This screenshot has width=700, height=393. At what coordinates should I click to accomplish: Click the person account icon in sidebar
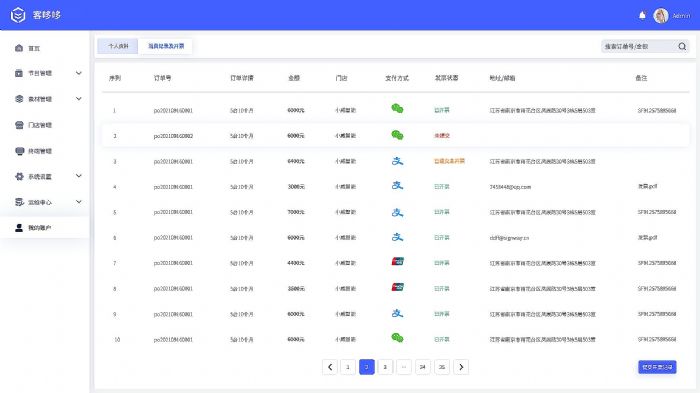(19, 228)
